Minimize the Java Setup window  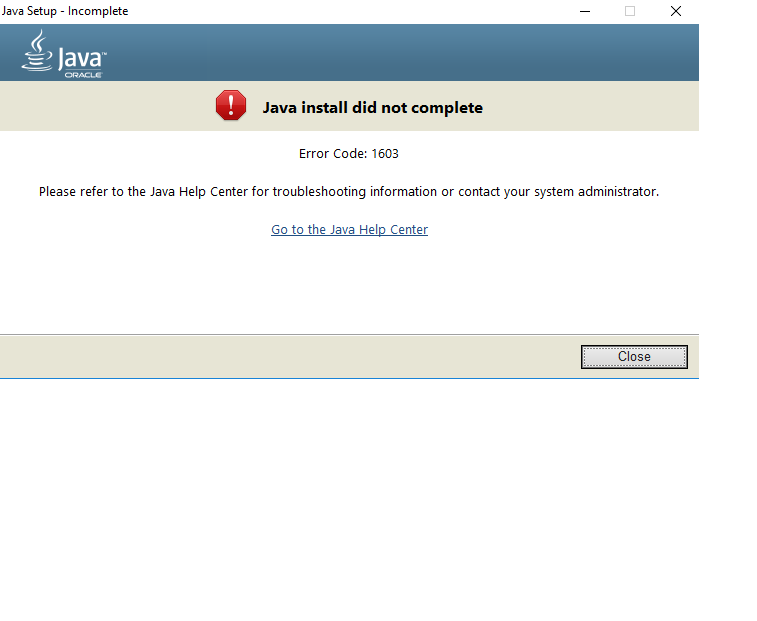(585, 11)
